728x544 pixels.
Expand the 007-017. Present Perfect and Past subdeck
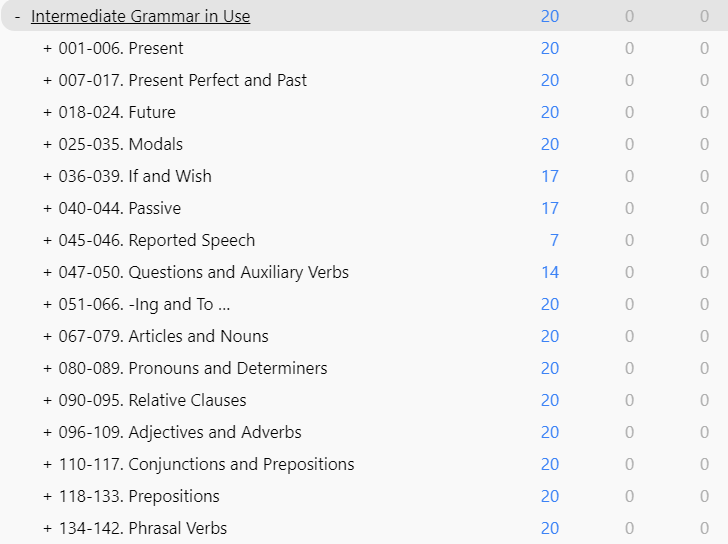47,80
